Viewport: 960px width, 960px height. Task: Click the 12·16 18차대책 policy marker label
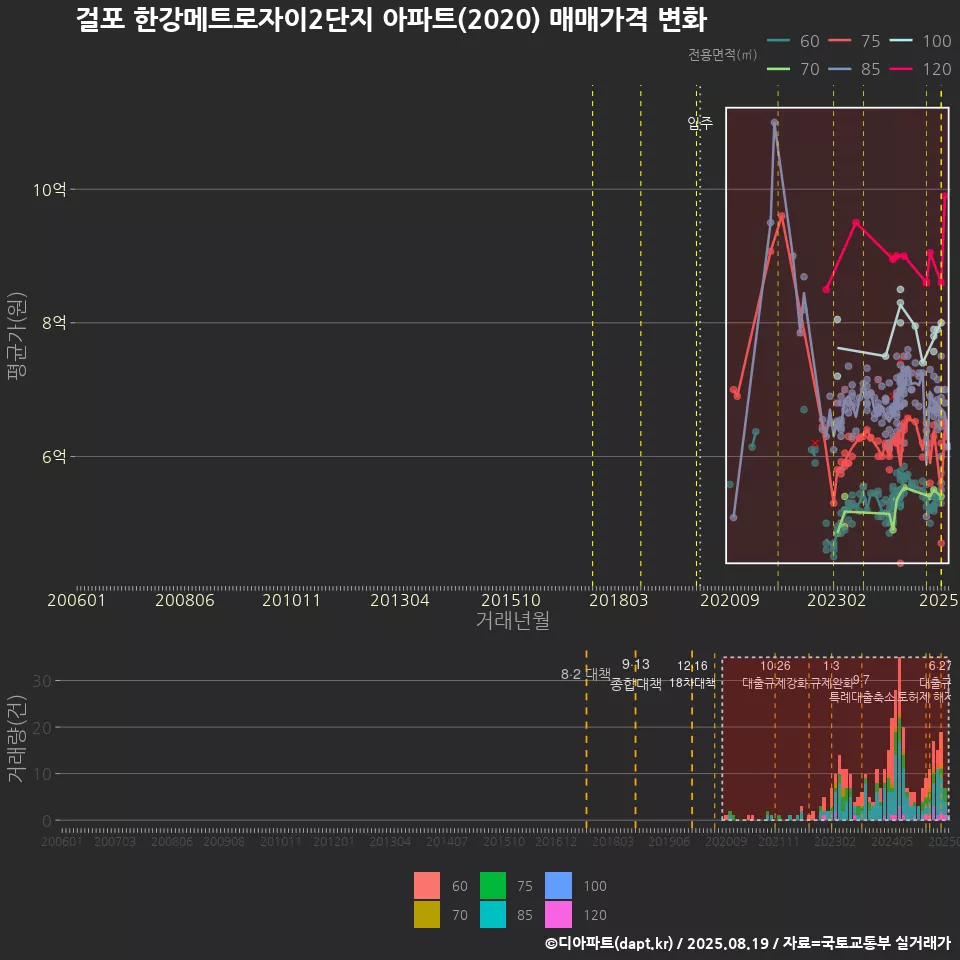tap(692, 674)
